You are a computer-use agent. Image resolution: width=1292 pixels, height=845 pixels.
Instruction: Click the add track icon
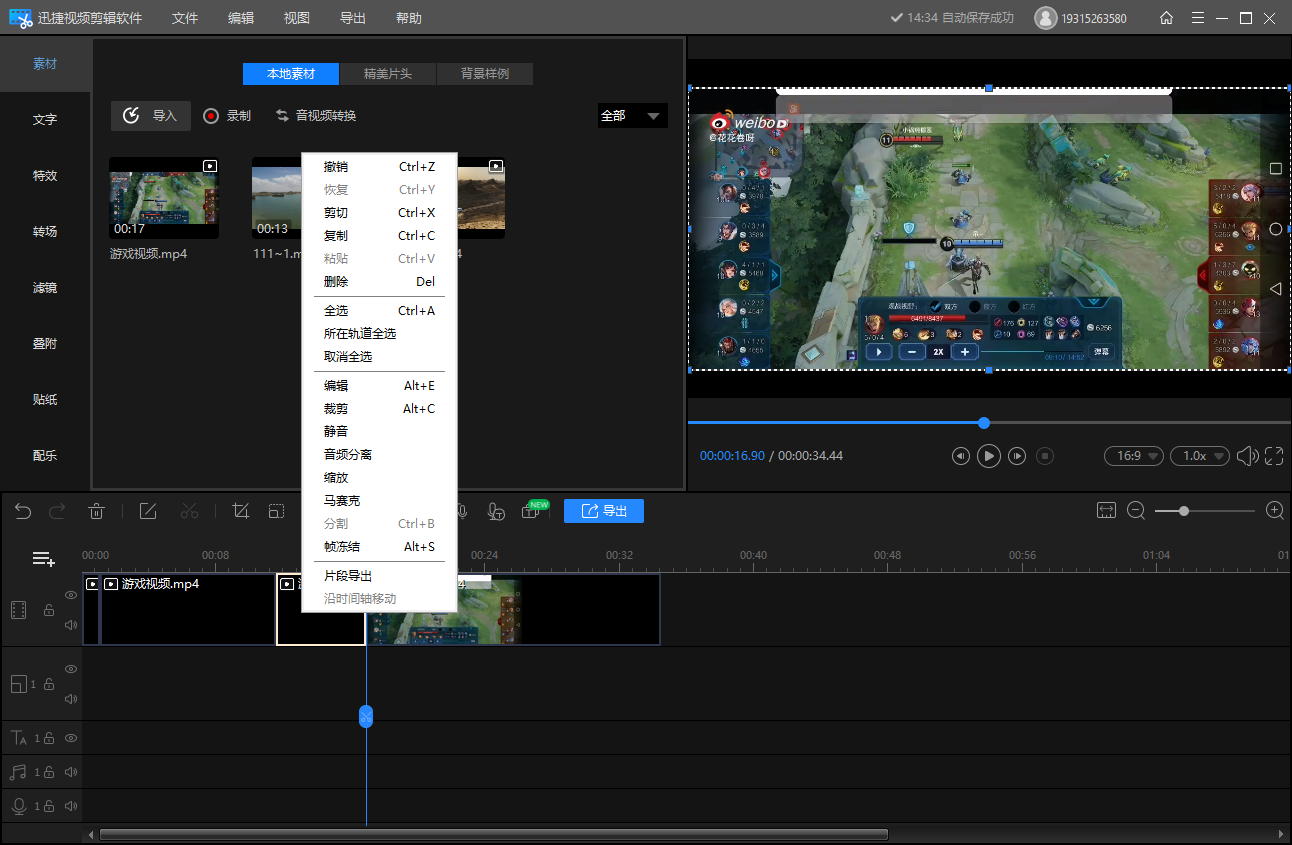click(43, 559)
